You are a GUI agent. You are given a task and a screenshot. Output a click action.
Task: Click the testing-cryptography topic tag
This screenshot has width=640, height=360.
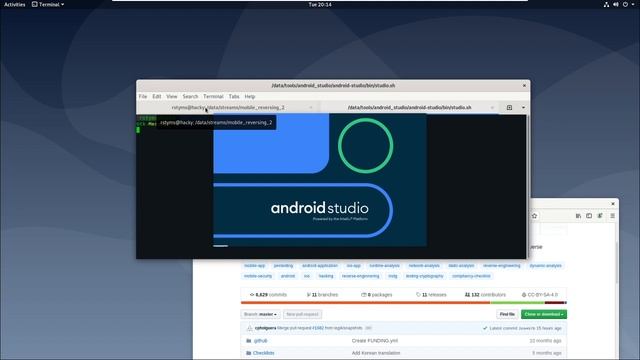click(424, 276)
